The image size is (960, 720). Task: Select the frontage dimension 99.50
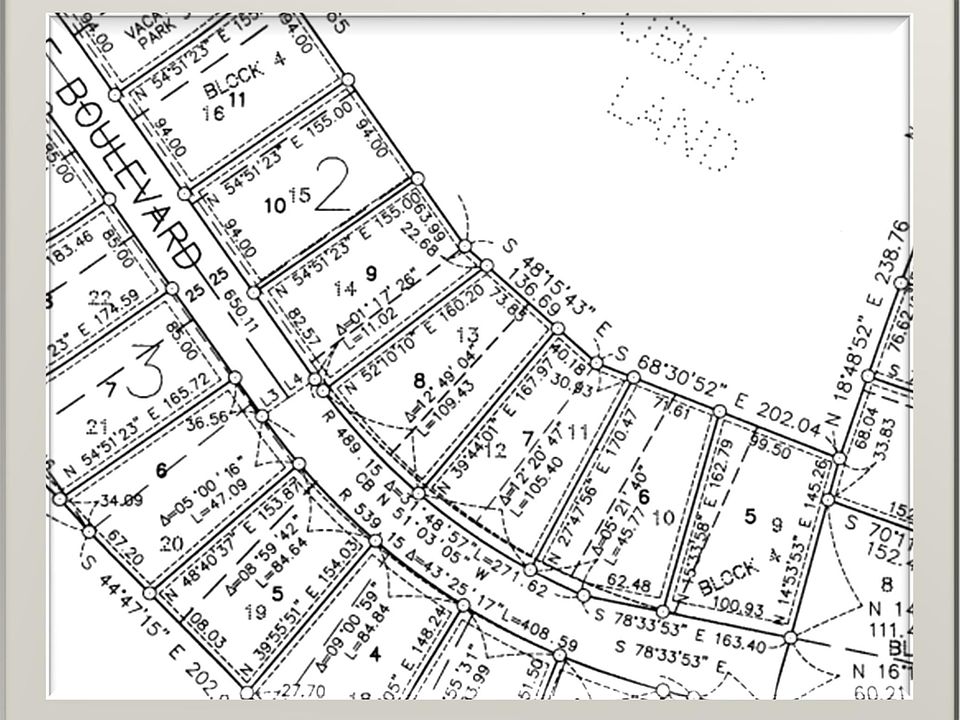[x=771, y=447]
